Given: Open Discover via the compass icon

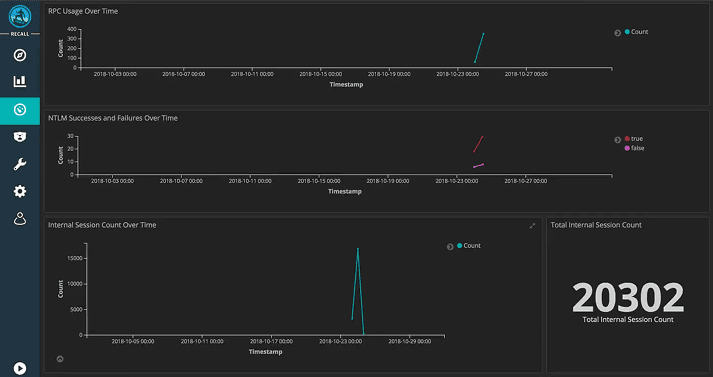Looking at the screenshot, I should click(x=20, y=55).
